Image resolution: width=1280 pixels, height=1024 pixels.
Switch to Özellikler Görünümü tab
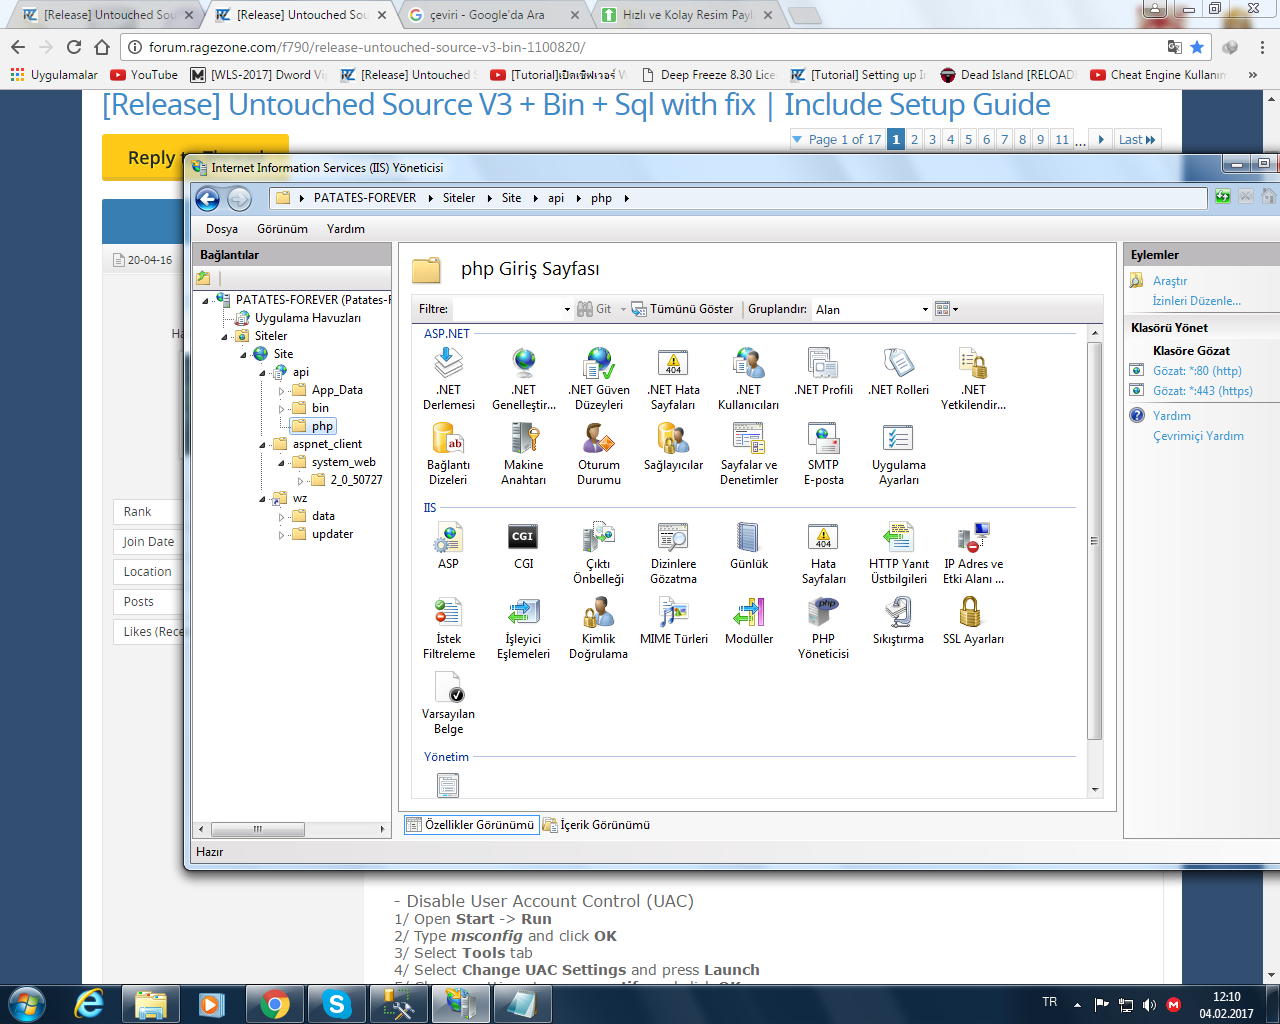471,825
